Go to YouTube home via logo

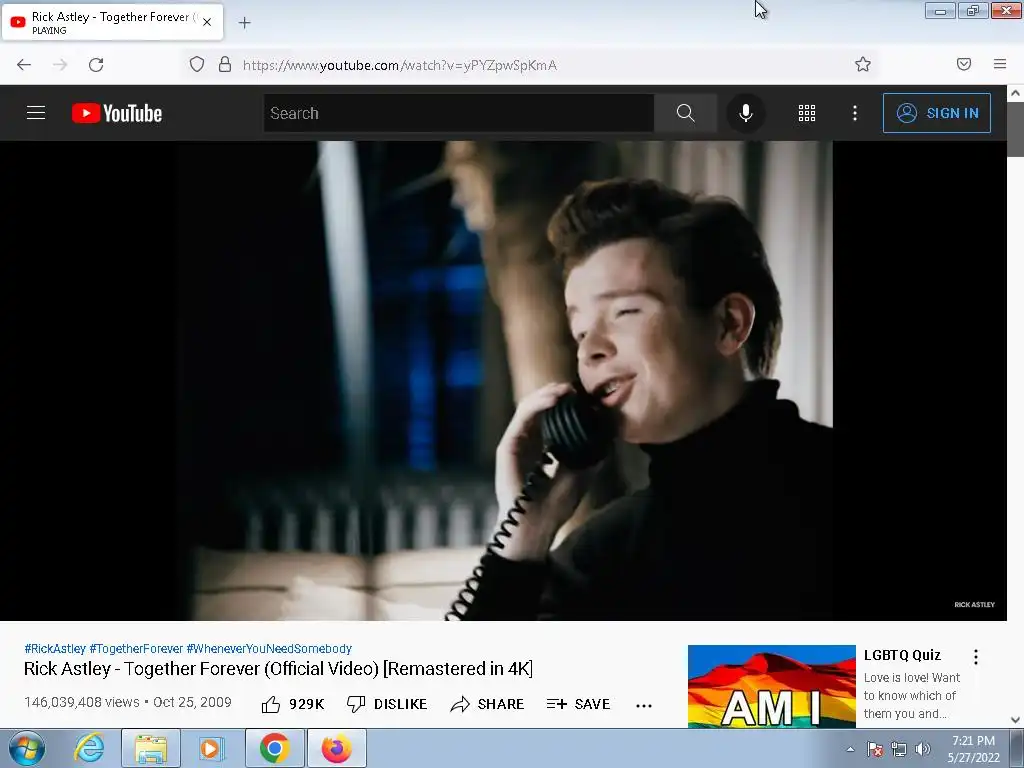tap(117, 113)
